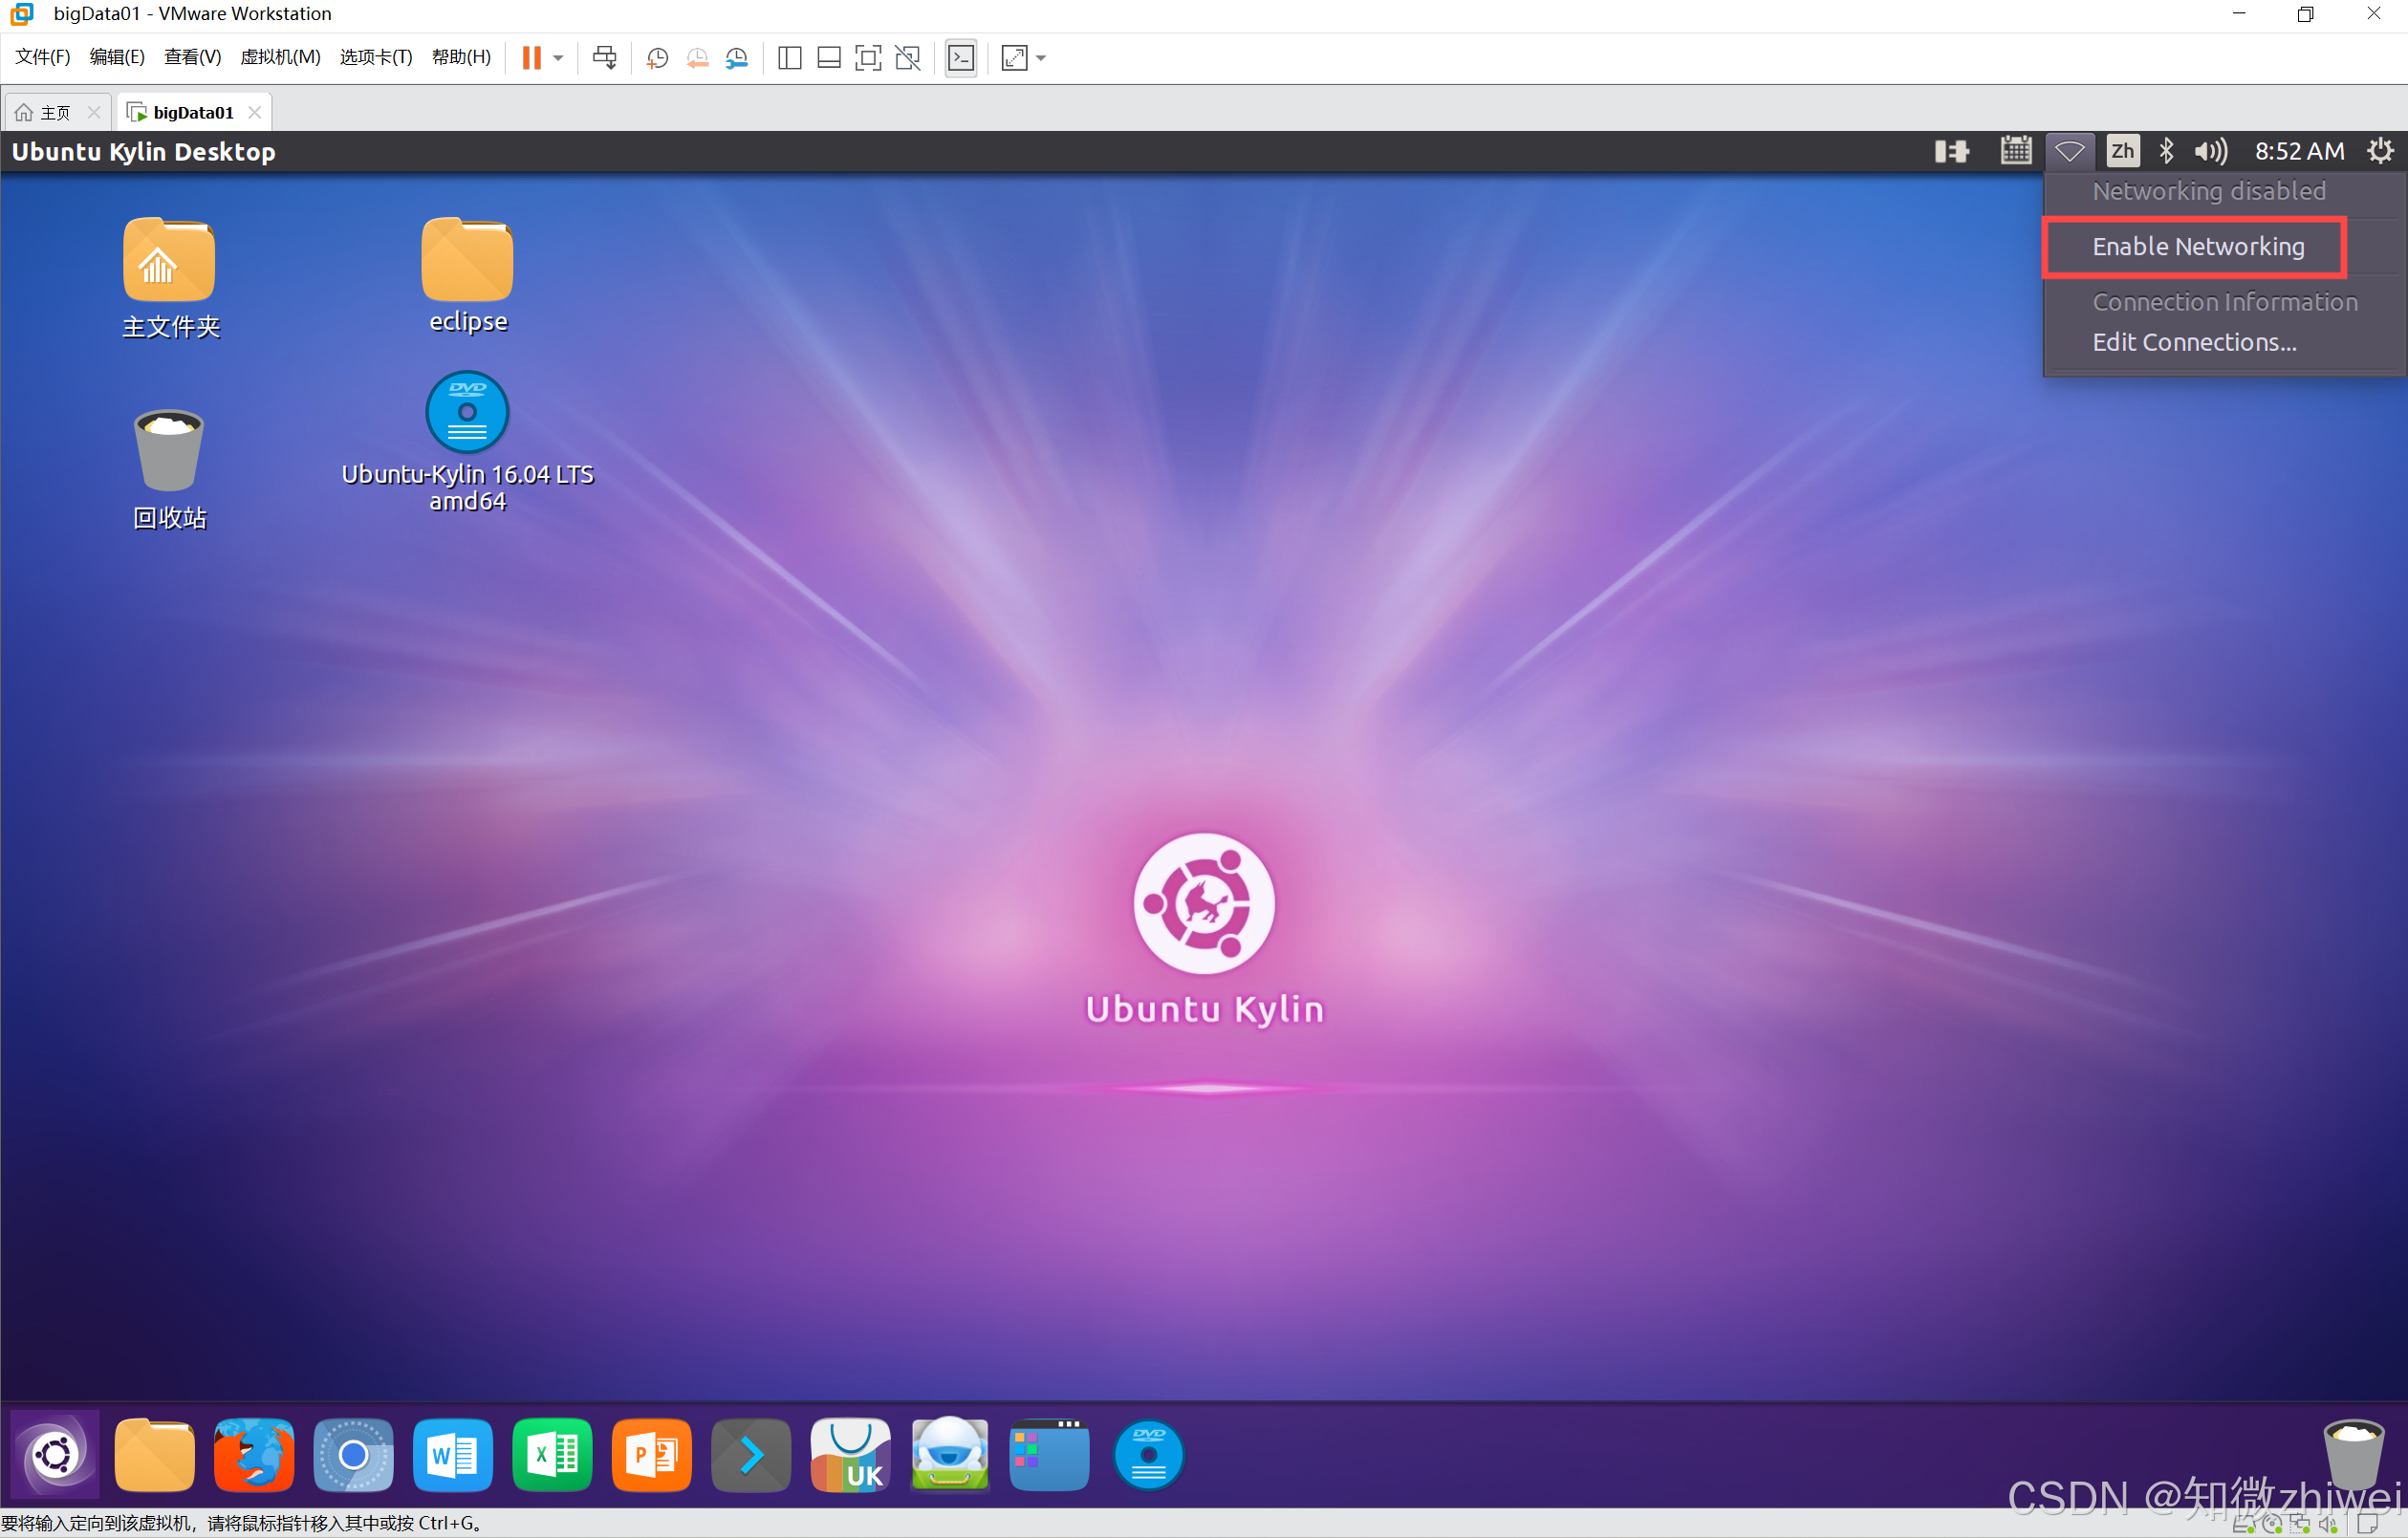This screenshot has width=2408, height=1538.
Task: Open the snapshot manager
Action: click(737, 58)
